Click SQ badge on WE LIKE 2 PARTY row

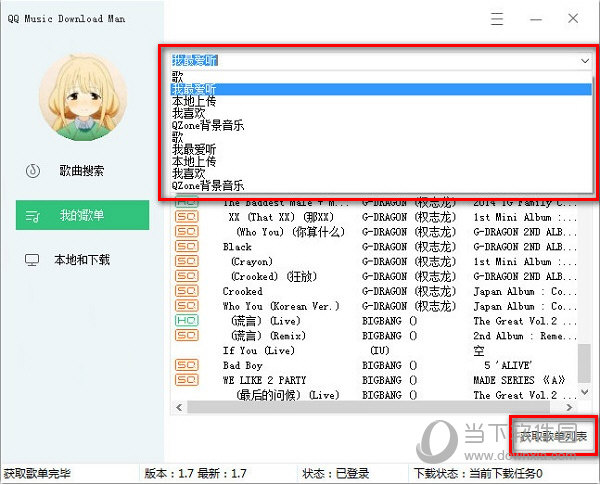[x=187, y=380]
